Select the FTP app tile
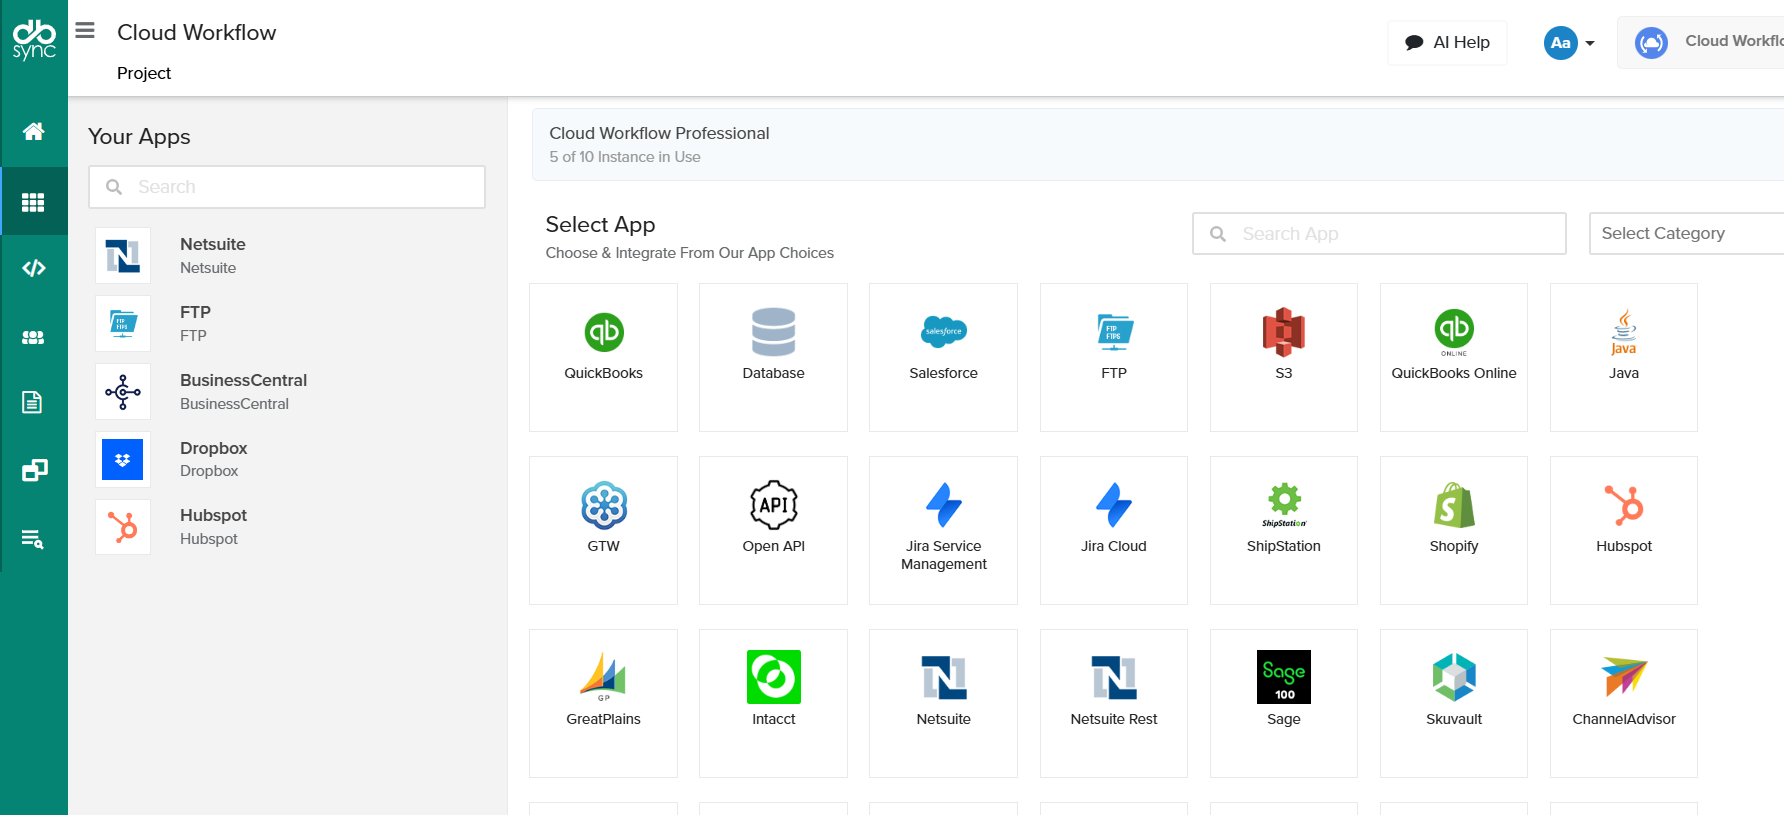 (1114, 357)
